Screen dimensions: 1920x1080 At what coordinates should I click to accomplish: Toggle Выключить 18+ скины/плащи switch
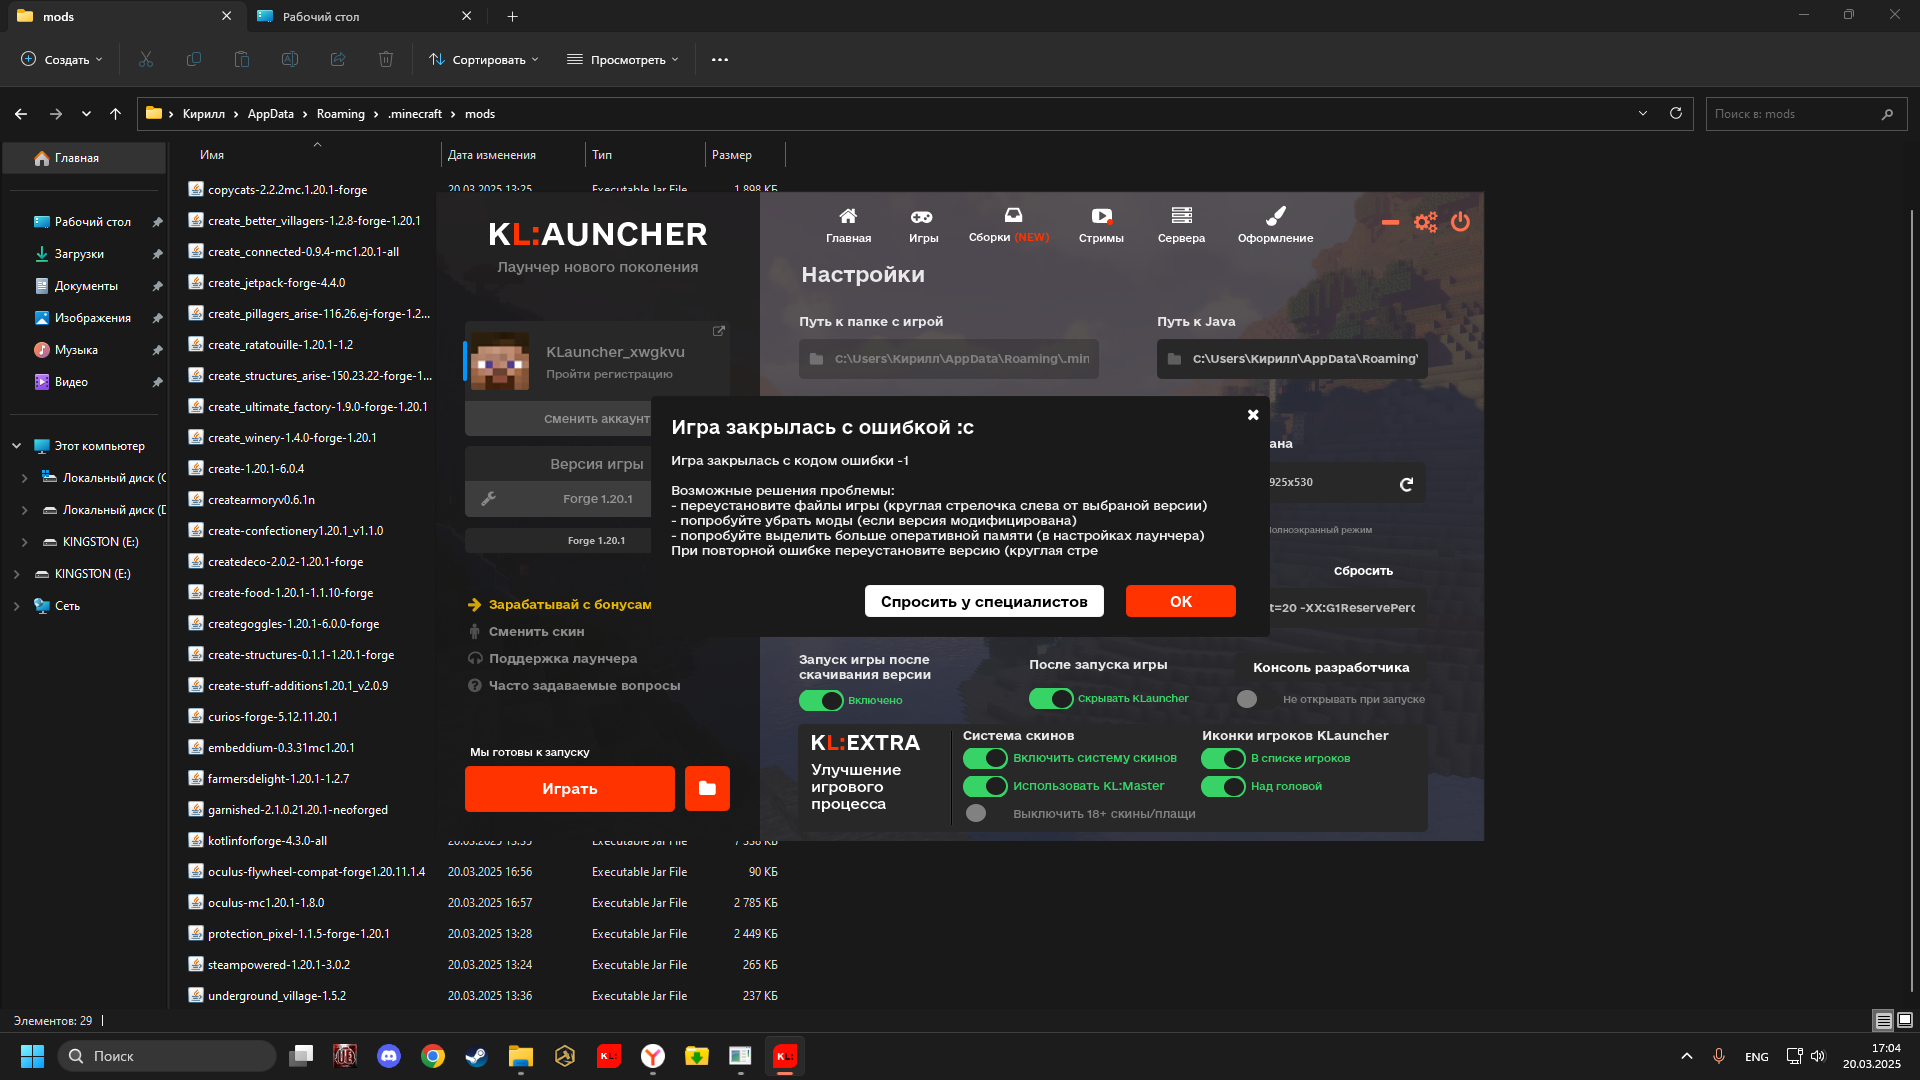tap(976, 813)
